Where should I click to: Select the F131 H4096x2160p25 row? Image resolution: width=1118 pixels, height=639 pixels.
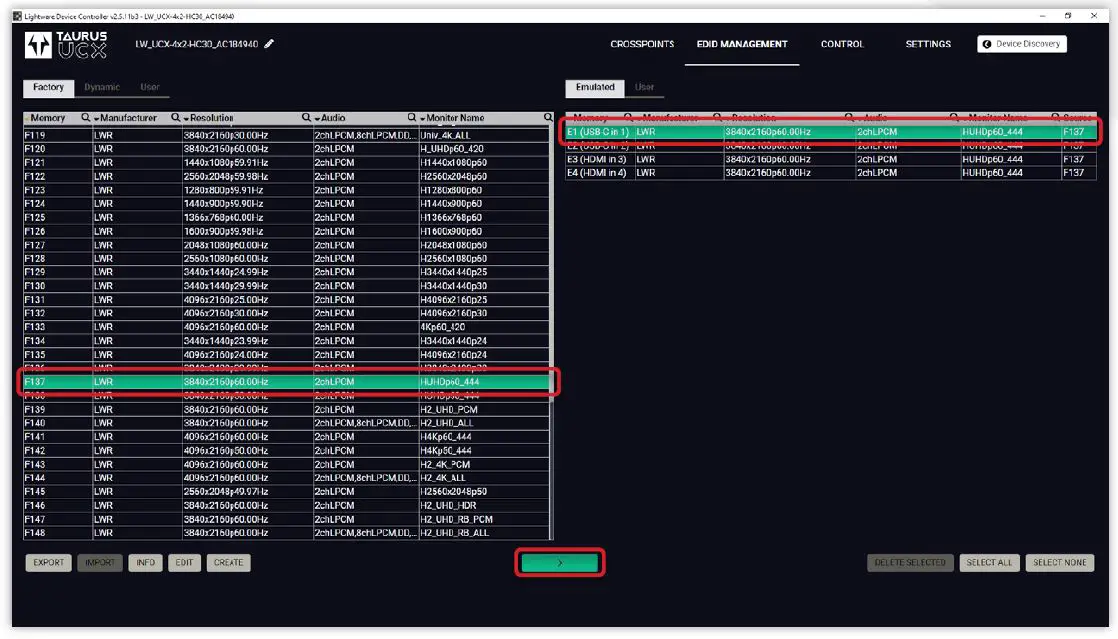tap(287, 300)
